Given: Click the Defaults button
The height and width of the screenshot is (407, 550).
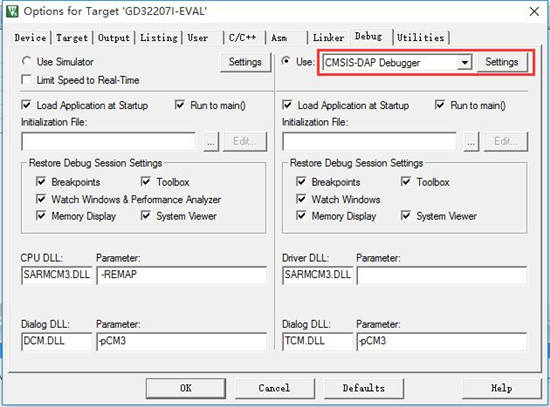Looking at the screenshot, I should click(364, 388).
